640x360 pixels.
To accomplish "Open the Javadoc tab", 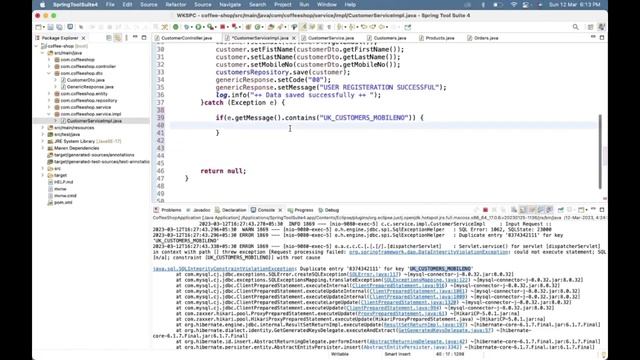I will (201, 210).
